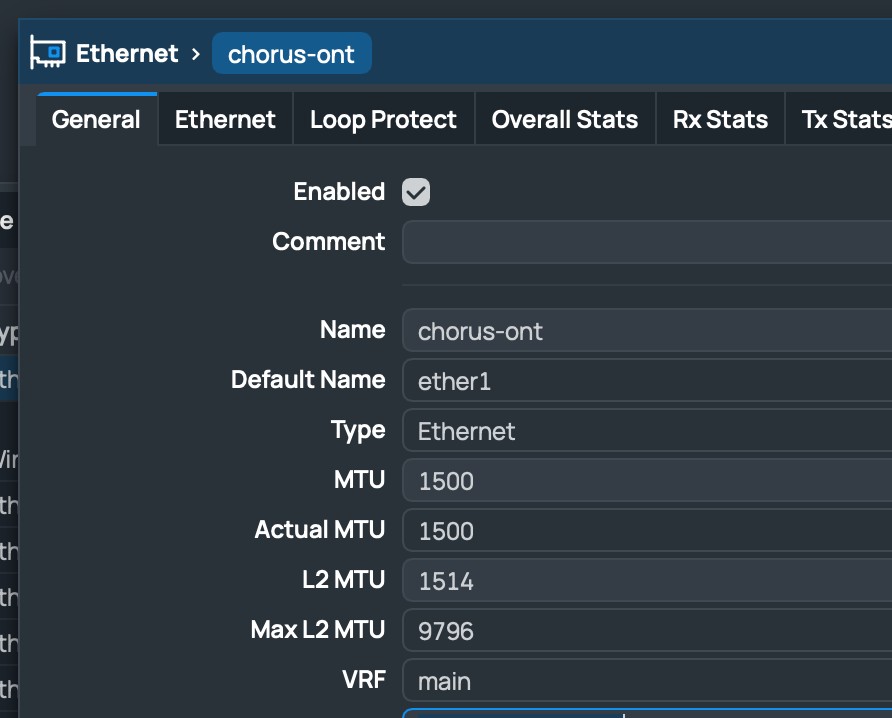Image resolution: width=892 pixels, height=718 pixels.
Task: Click into the Comment field
Action: pos(646,242)
